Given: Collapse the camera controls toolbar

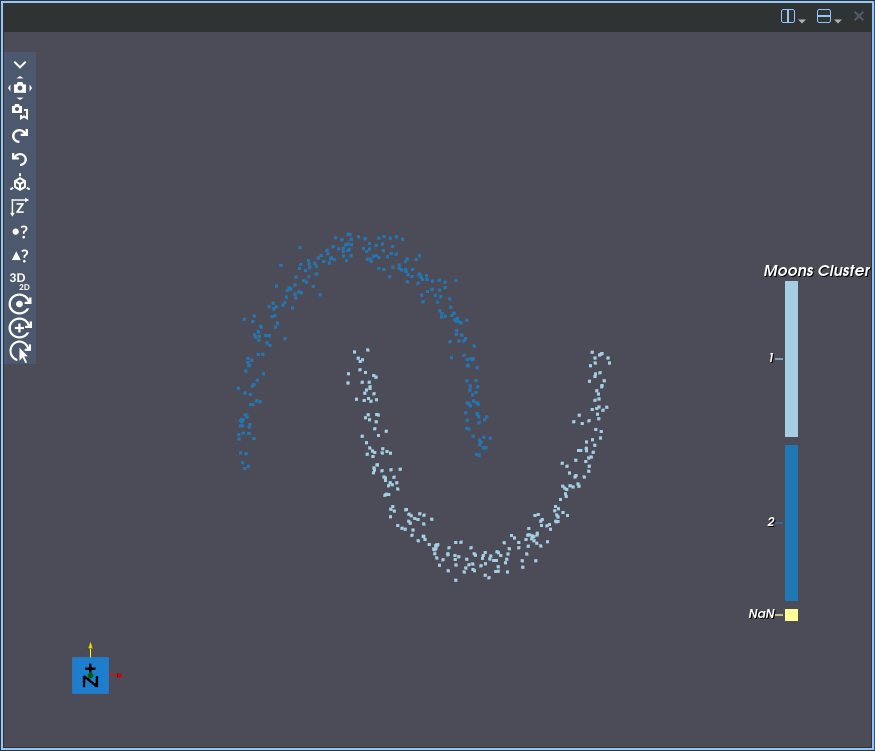Looking at the screenshot, I should tap(20, 64).
